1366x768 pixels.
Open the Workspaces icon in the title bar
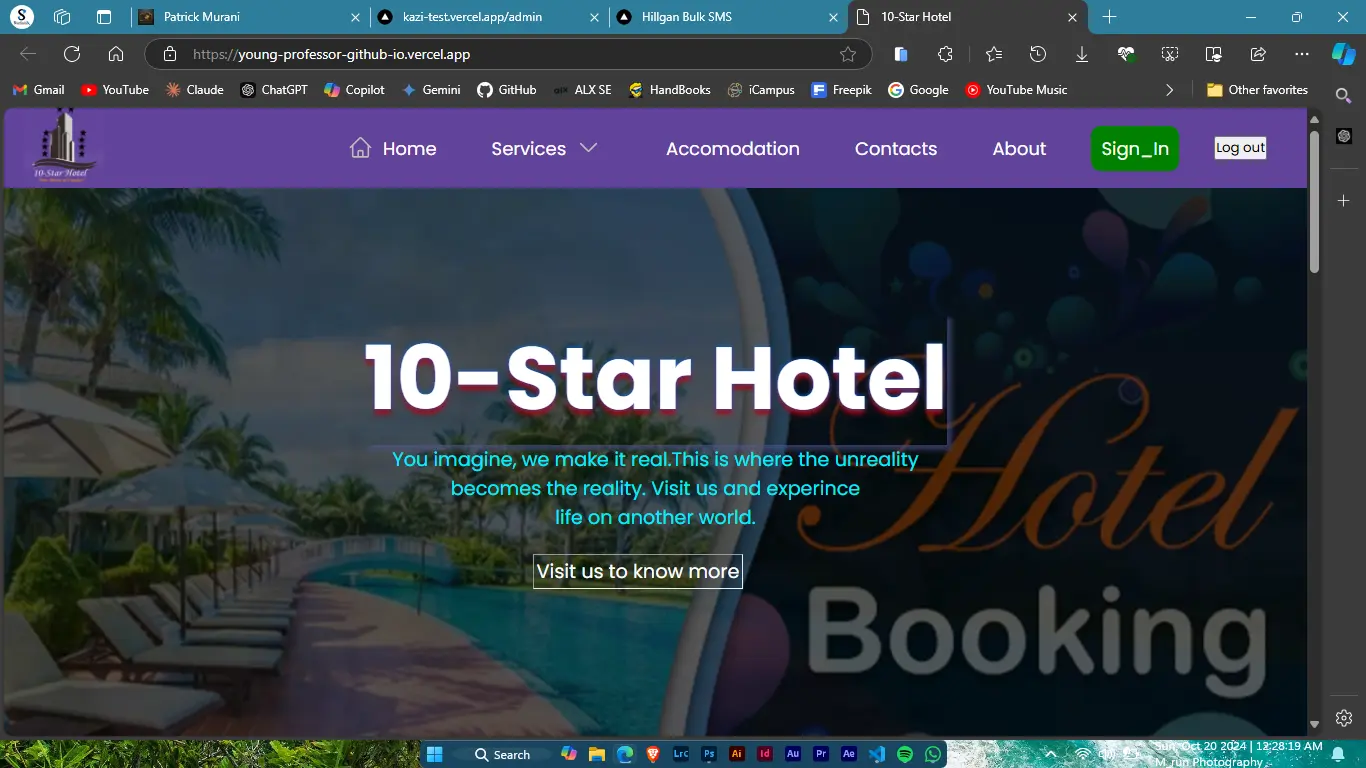62,17
